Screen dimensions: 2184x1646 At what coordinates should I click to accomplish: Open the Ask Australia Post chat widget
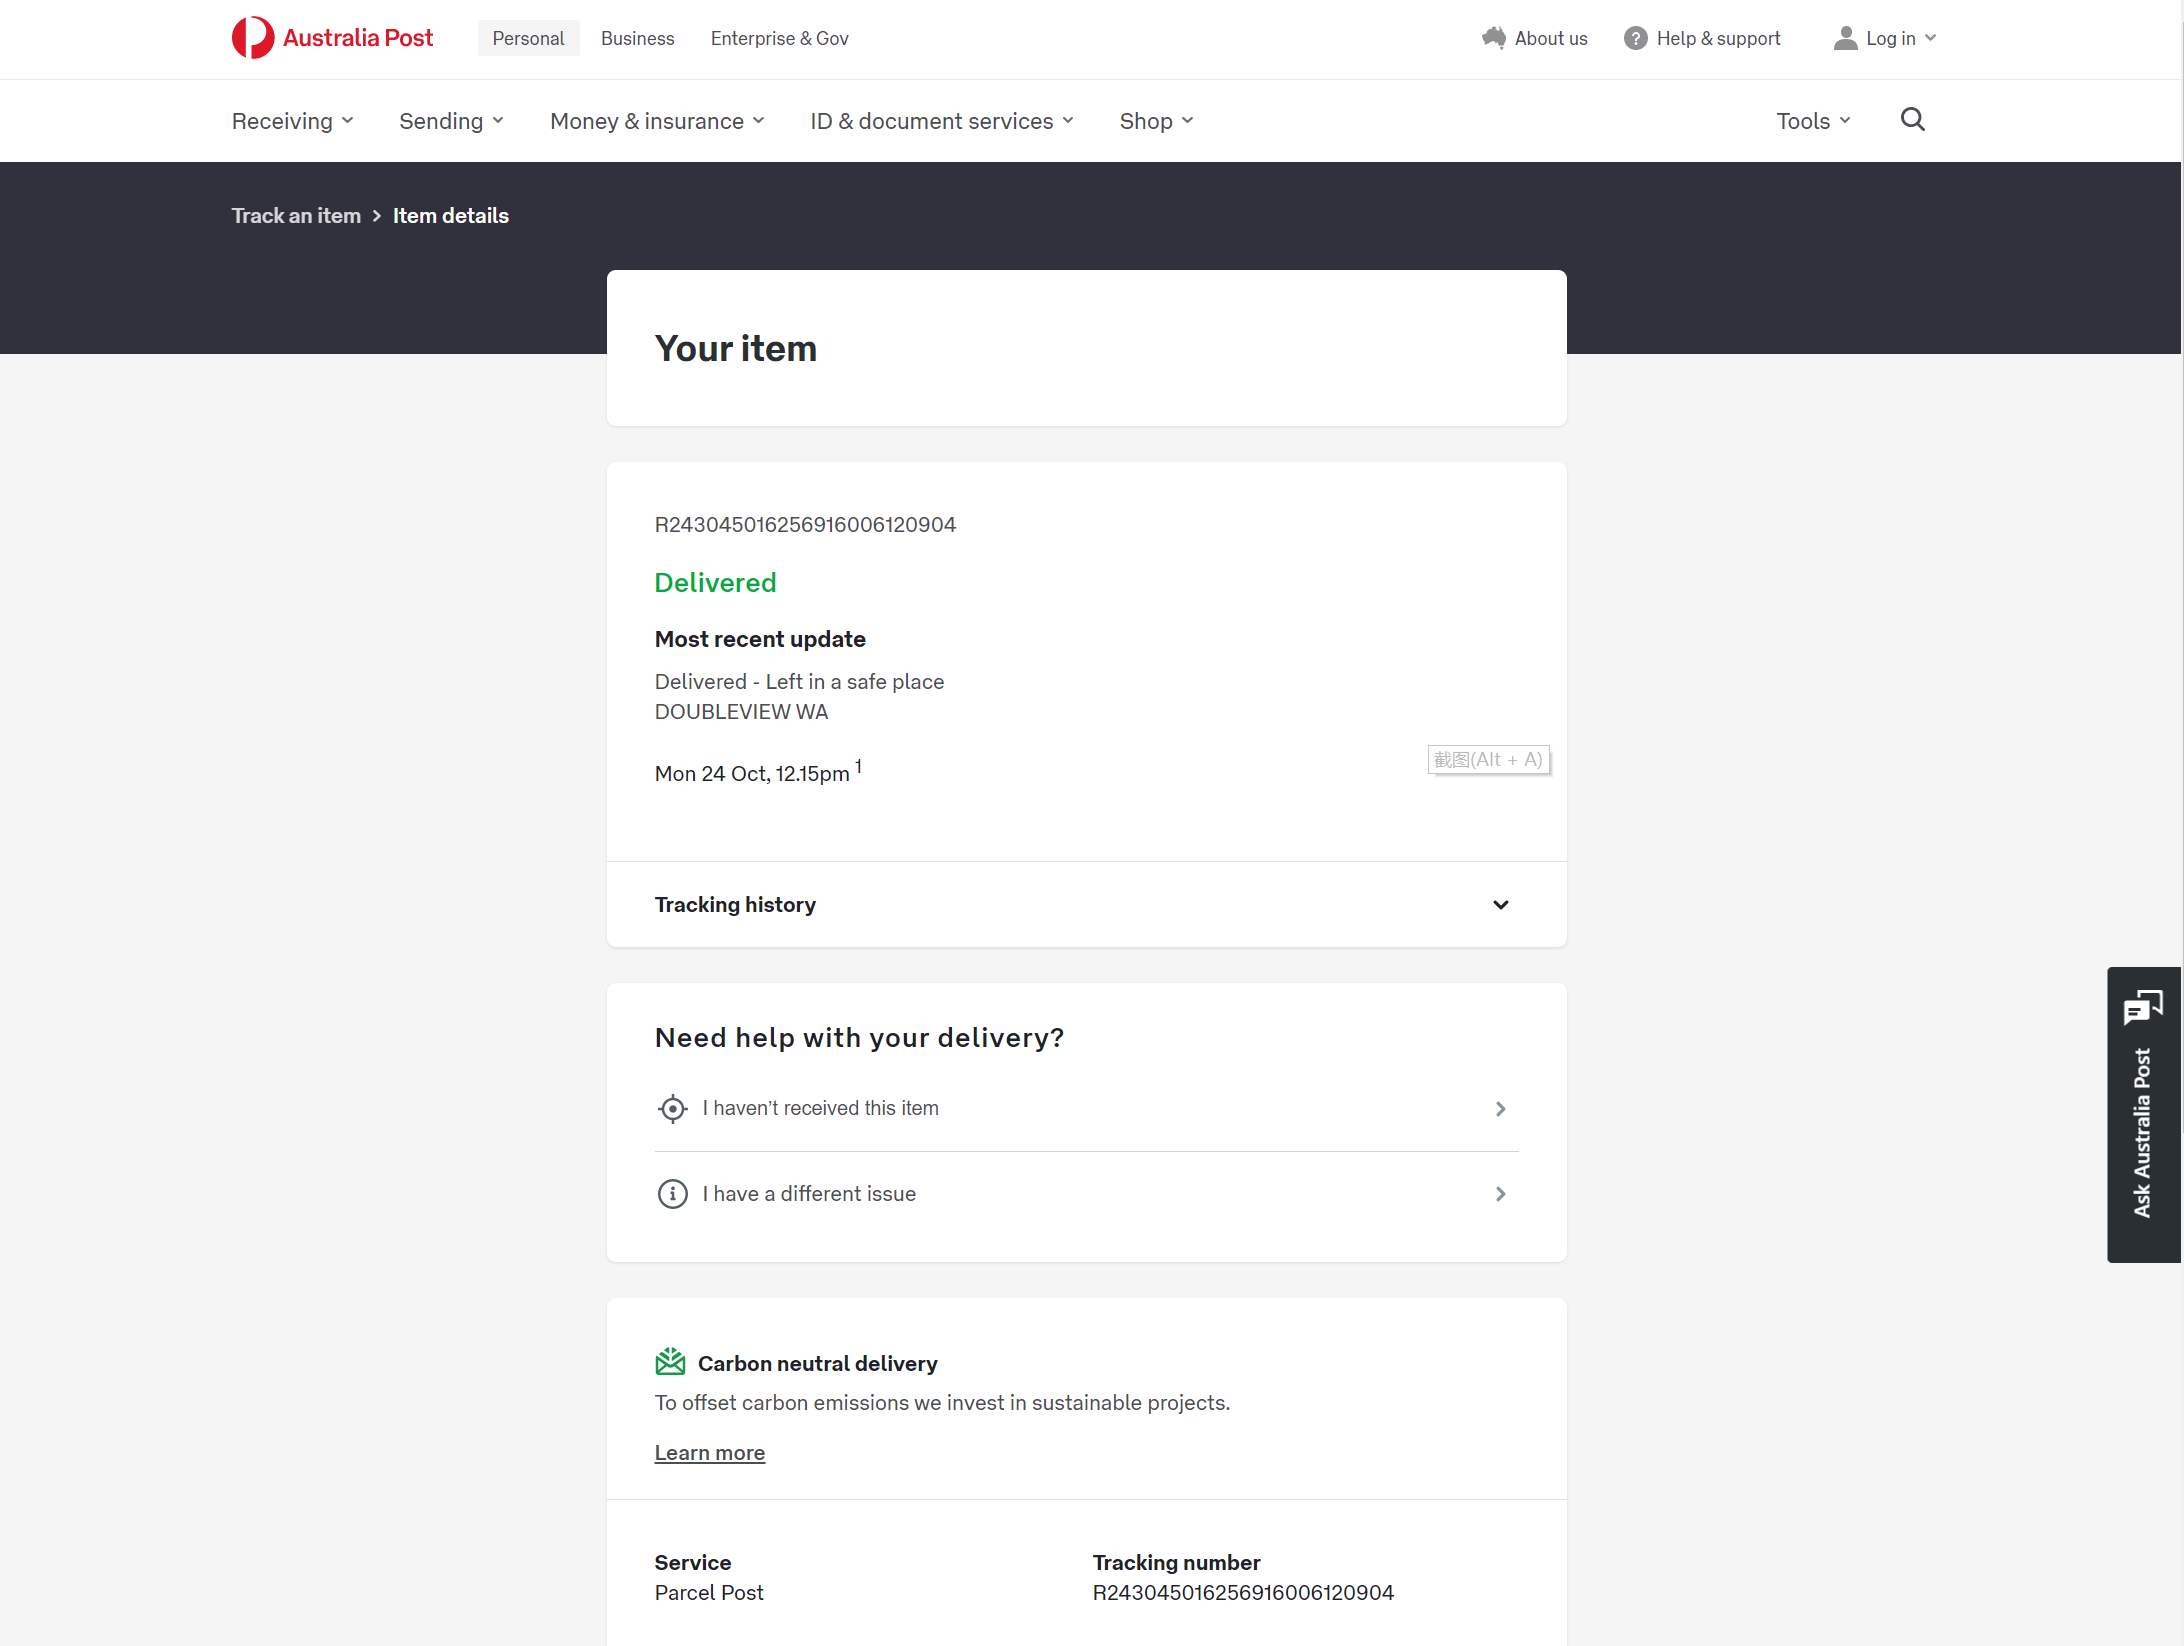tap(2143, 1114)
